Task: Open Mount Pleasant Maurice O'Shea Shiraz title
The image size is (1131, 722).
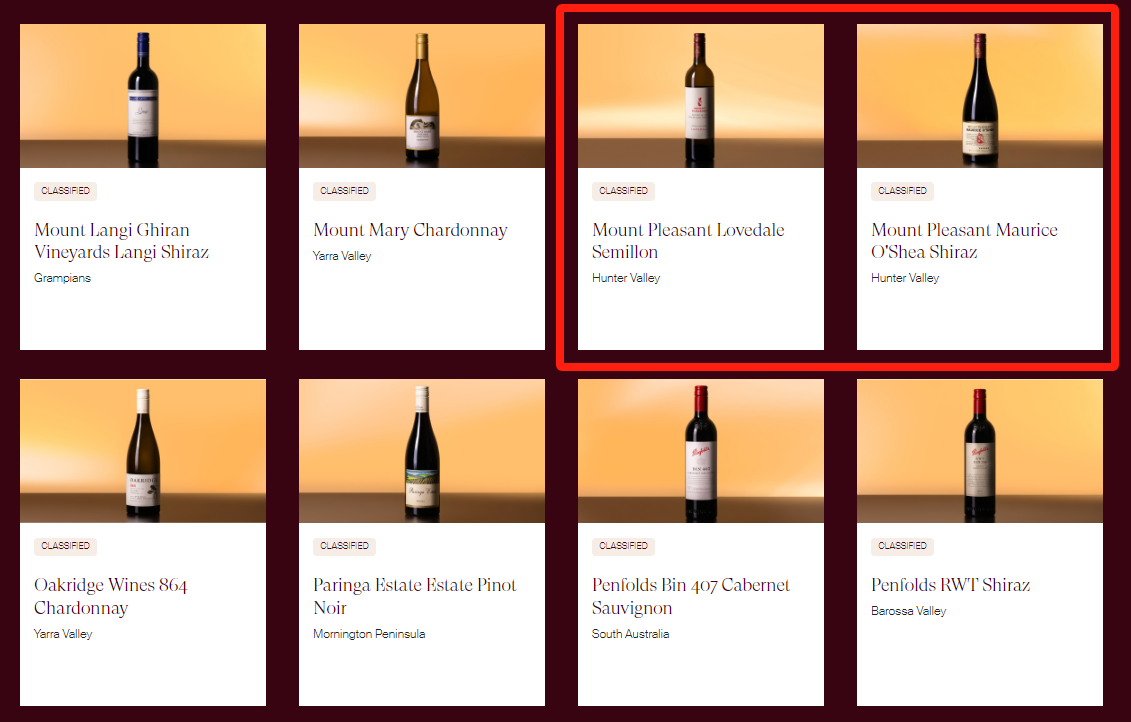Action: click(964, 241)
